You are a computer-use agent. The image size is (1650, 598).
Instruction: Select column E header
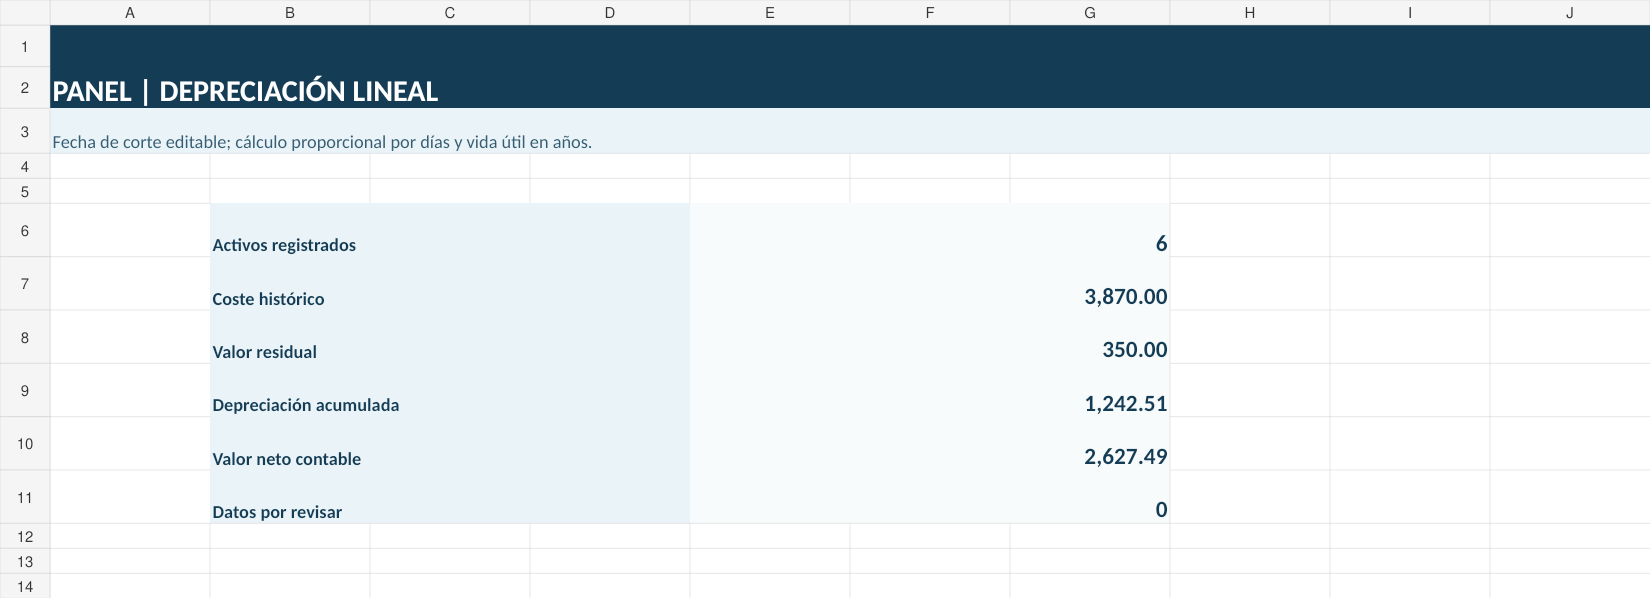[770, 13]
